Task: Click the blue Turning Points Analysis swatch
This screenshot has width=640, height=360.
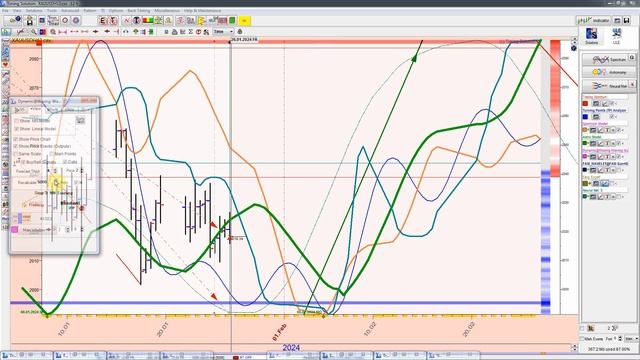Action: click(x=585, y=117)
